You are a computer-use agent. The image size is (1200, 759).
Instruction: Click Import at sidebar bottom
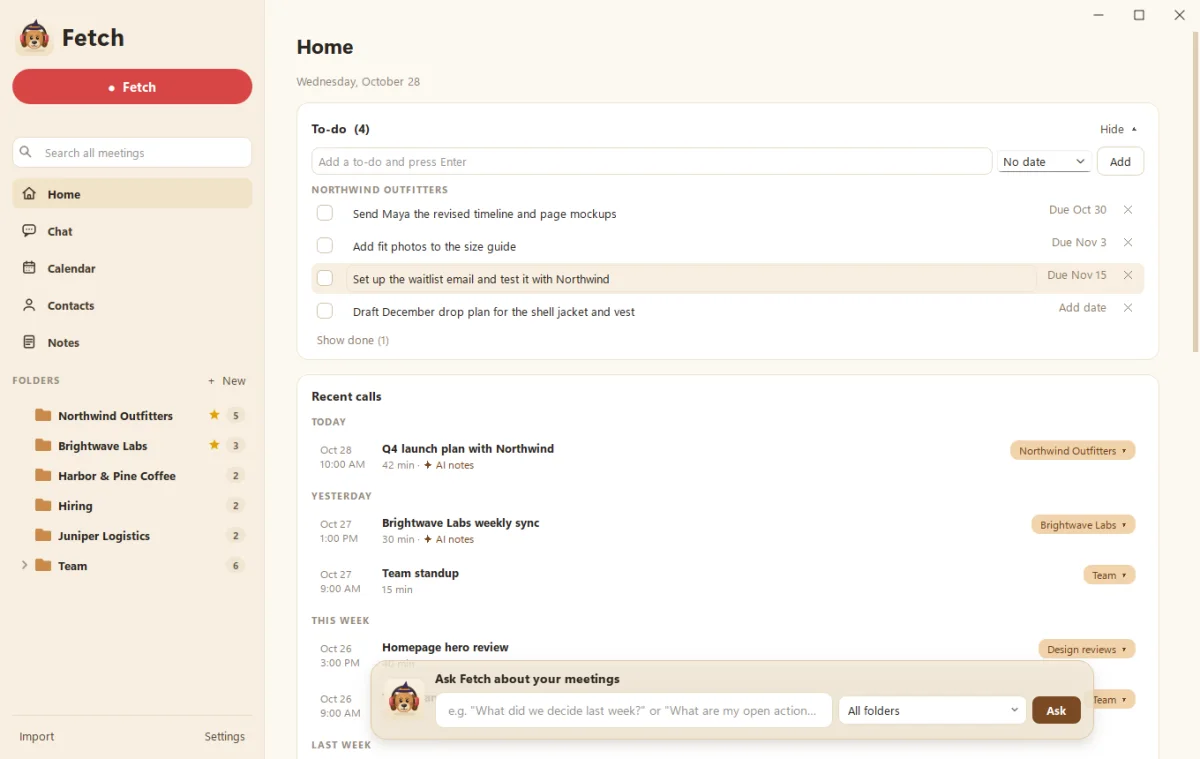click(37, 736)
